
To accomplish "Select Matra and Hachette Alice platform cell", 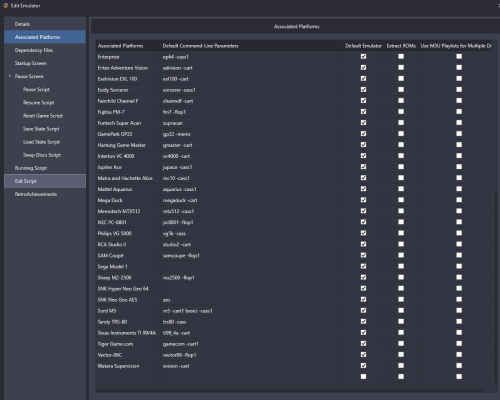I will tap(128, 178).
